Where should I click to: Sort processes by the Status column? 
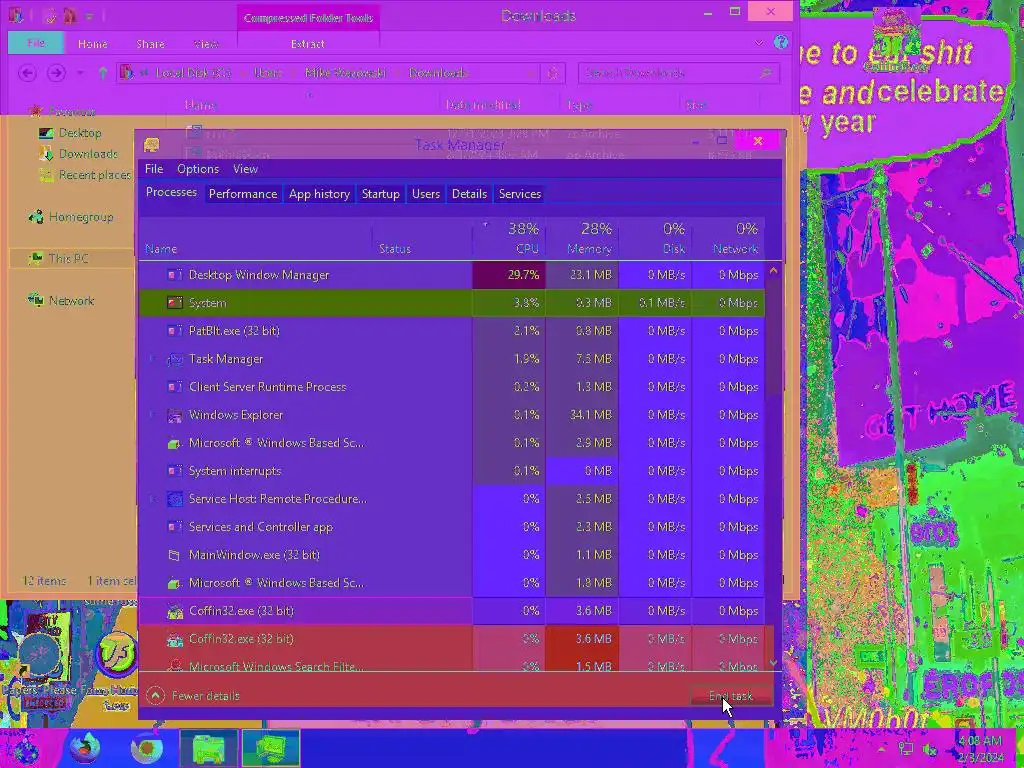423,238
